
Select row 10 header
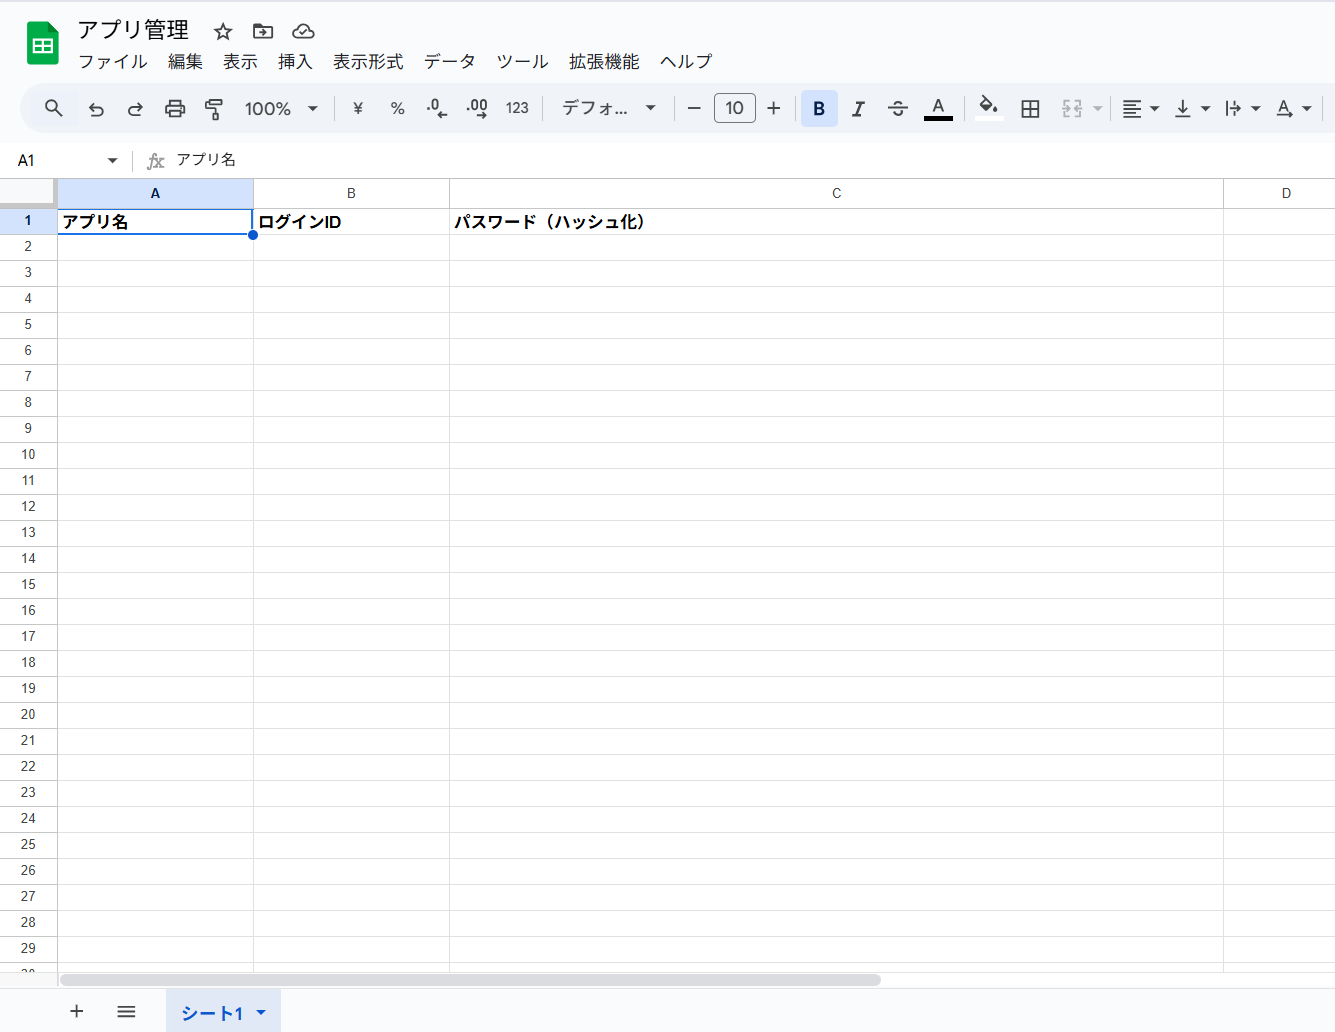[x=28, y=455]
